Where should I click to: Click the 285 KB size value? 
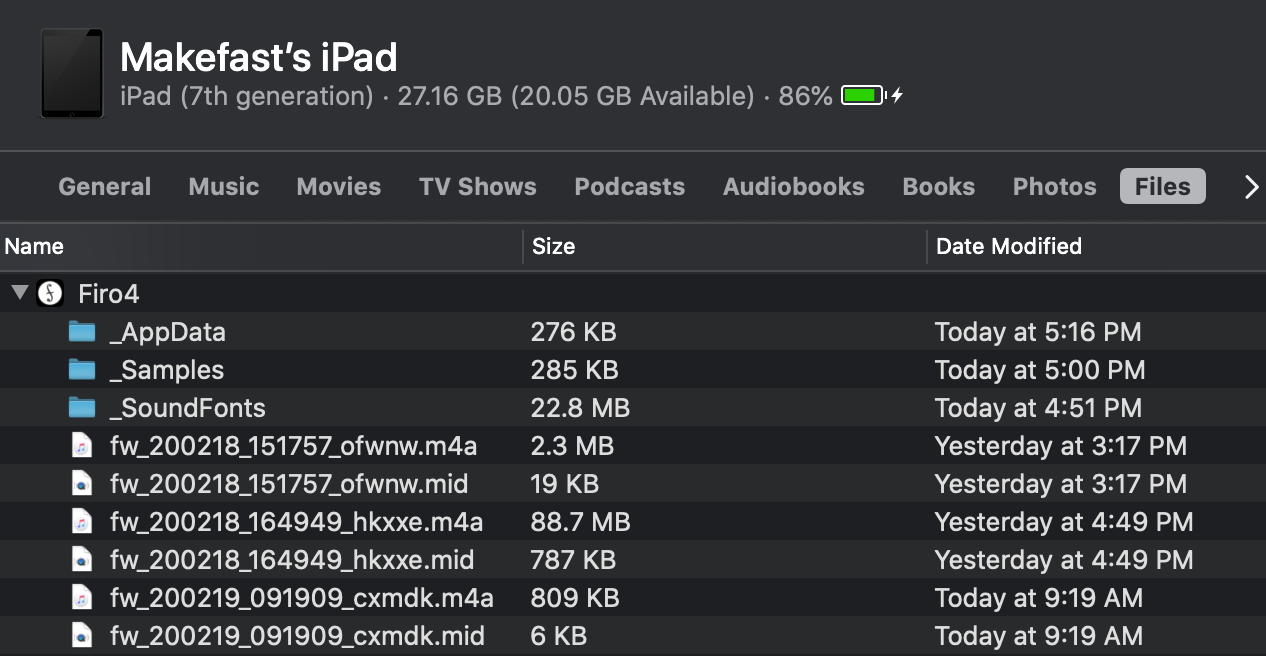[x=574, y=370]
